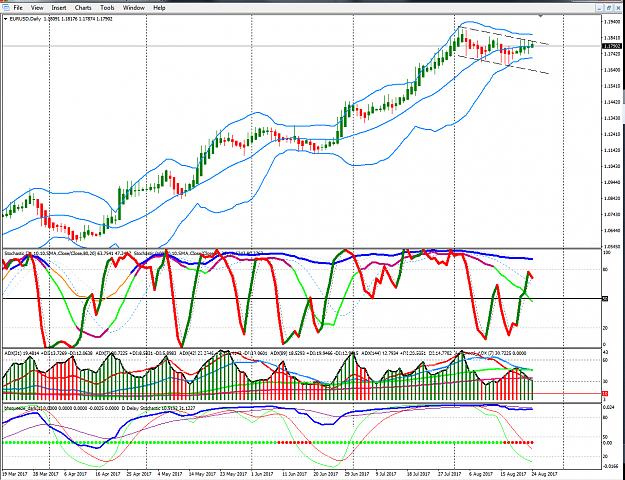Open the Tools menu
This screenshot has width=625, height=480.
[107, 8]
